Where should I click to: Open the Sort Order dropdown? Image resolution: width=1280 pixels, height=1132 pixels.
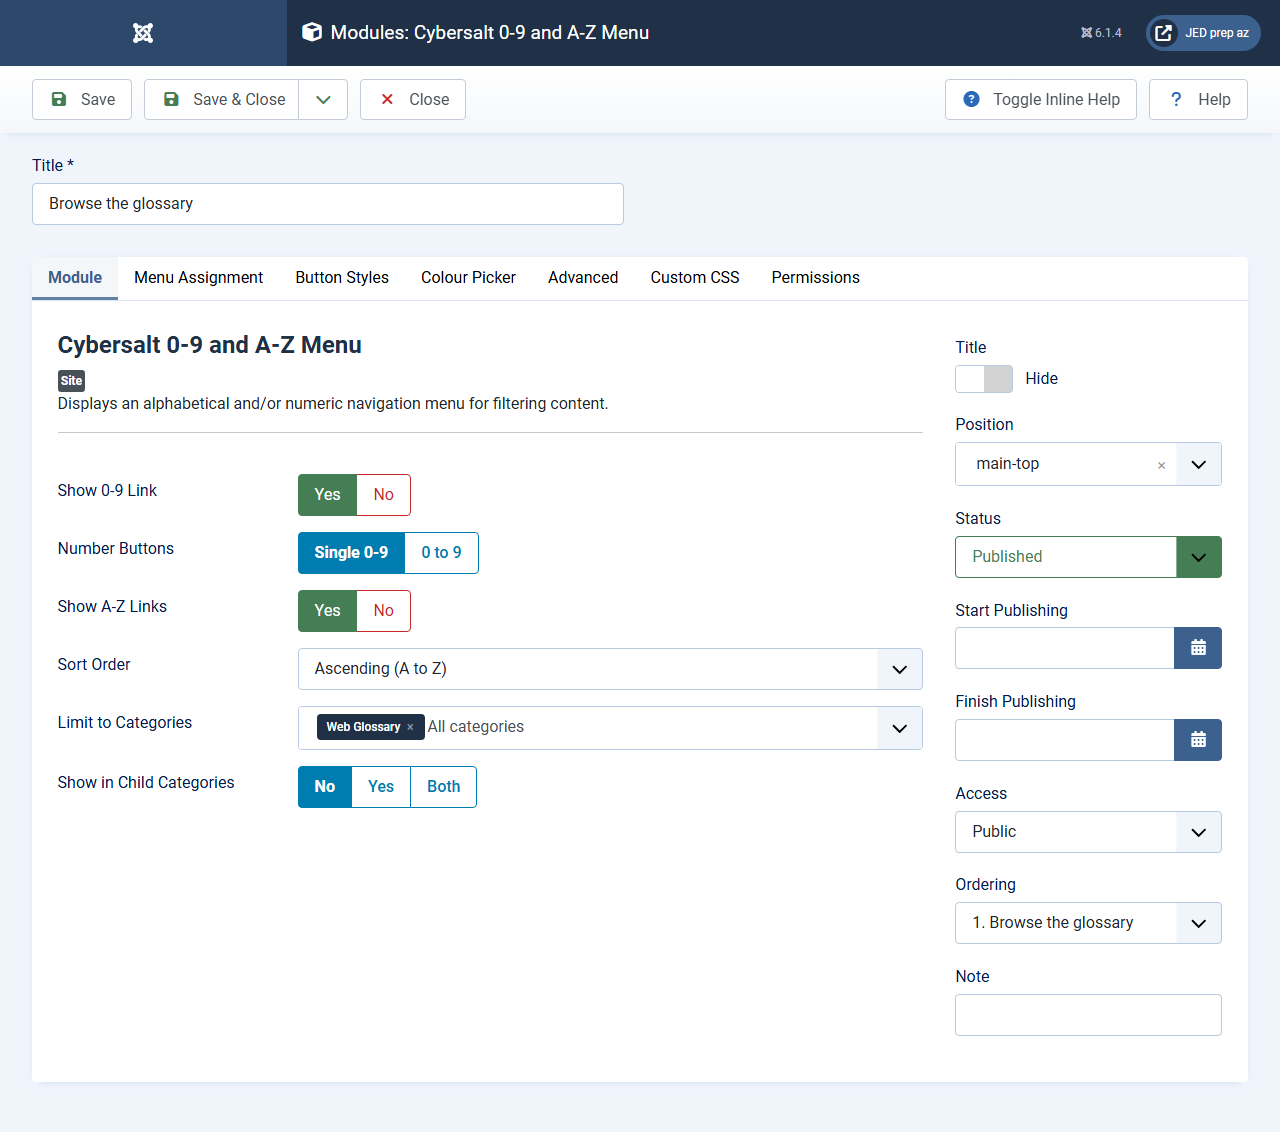(610, 669)
